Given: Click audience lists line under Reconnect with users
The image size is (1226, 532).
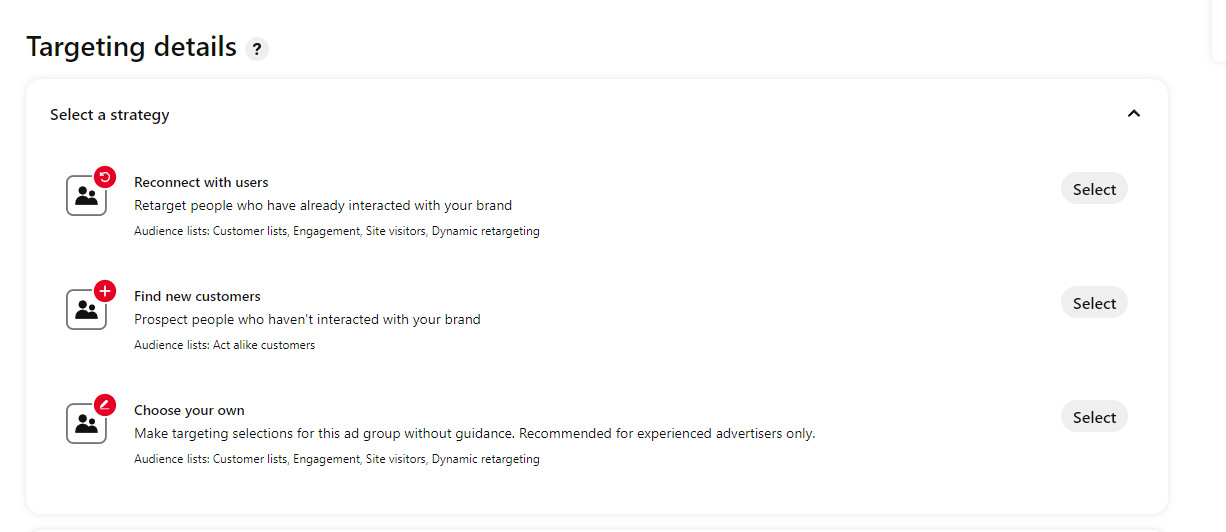Looking at the screenshot, I should click(336, 231).
